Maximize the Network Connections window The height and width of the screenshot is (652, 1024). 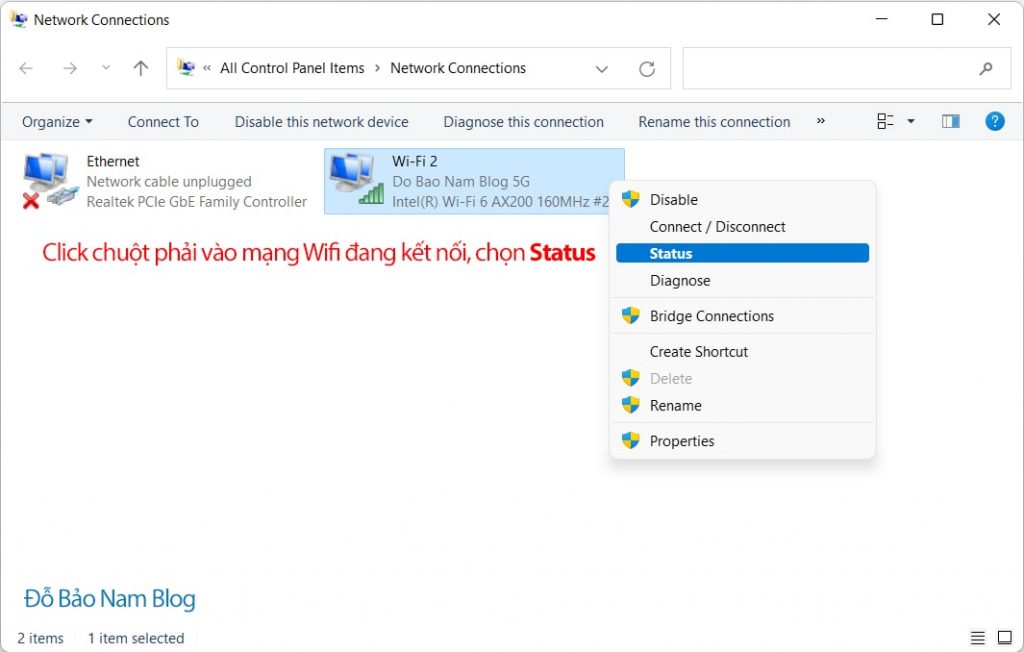pos(937,19)
